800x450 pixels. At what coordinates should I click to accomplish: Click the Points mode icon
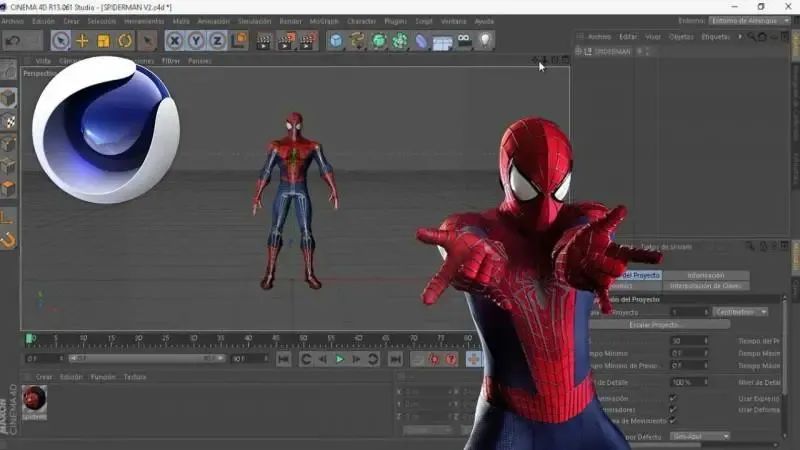point(8,144)
